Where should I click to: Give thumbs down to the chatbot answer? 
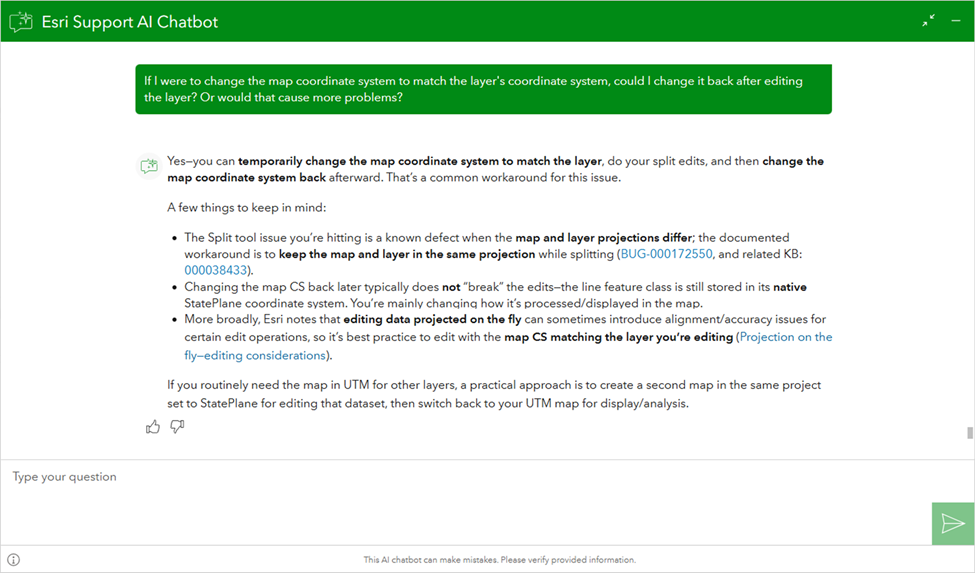coord(177,426)
